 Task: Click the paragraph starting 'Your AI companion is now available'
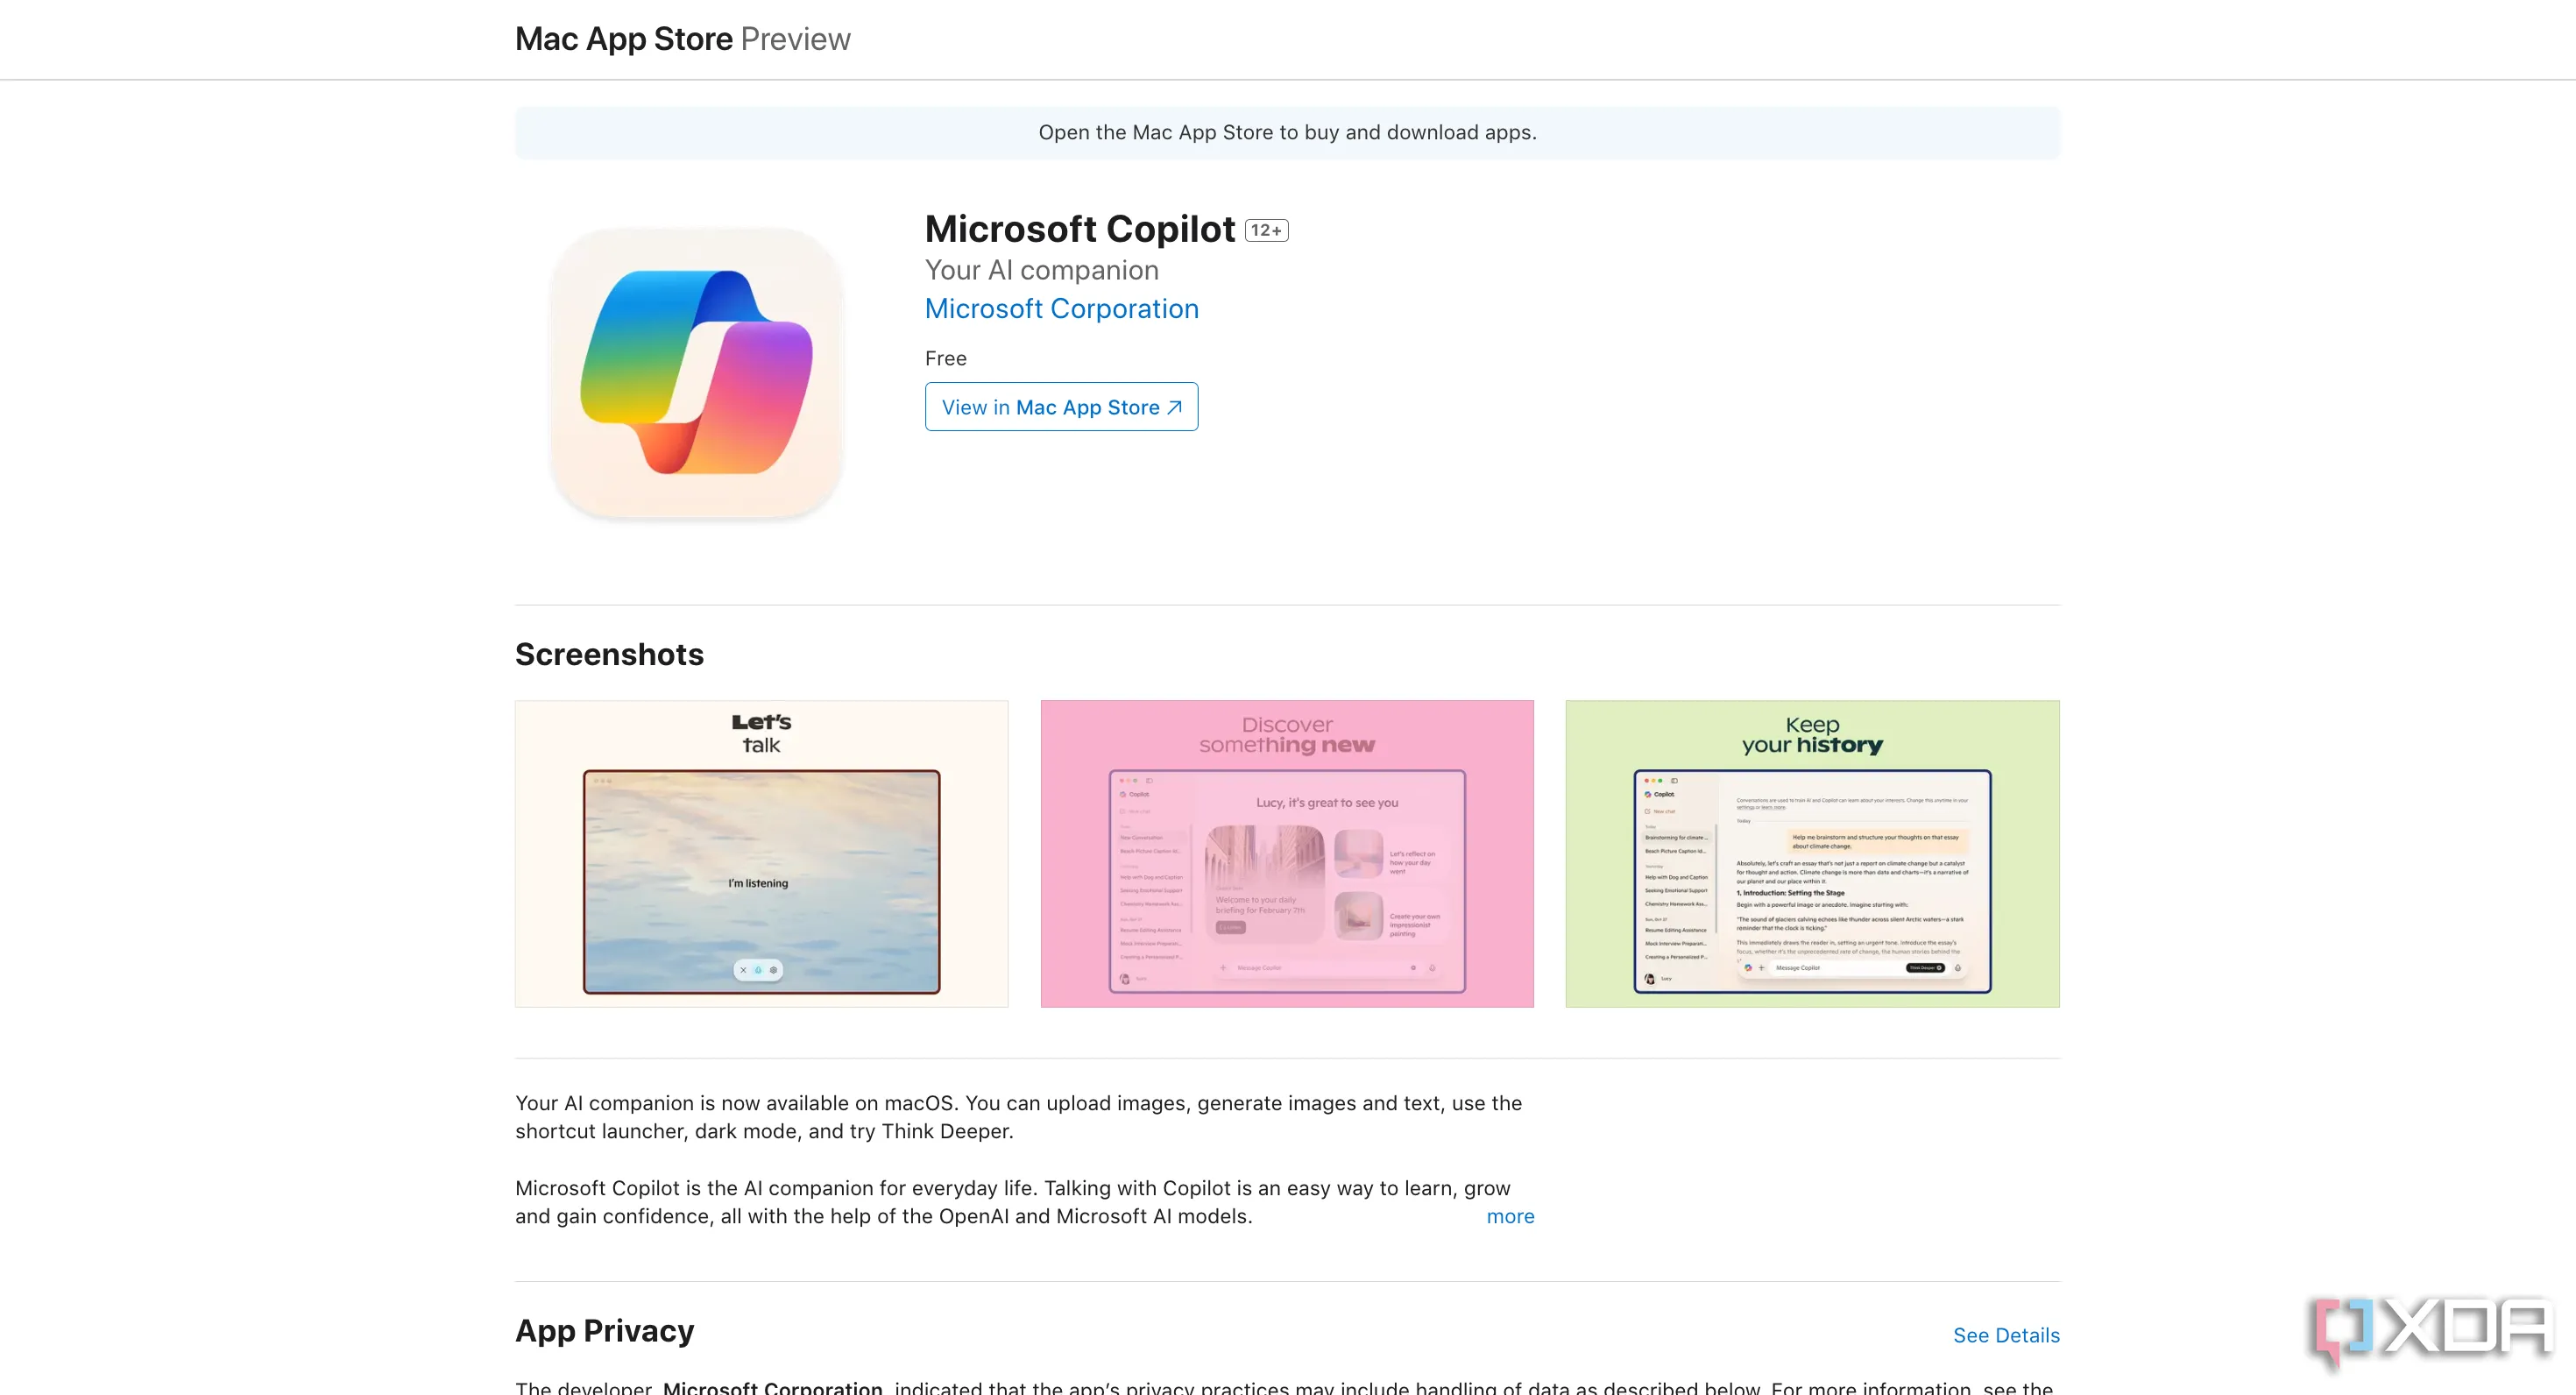[x=1018, y=1117]
